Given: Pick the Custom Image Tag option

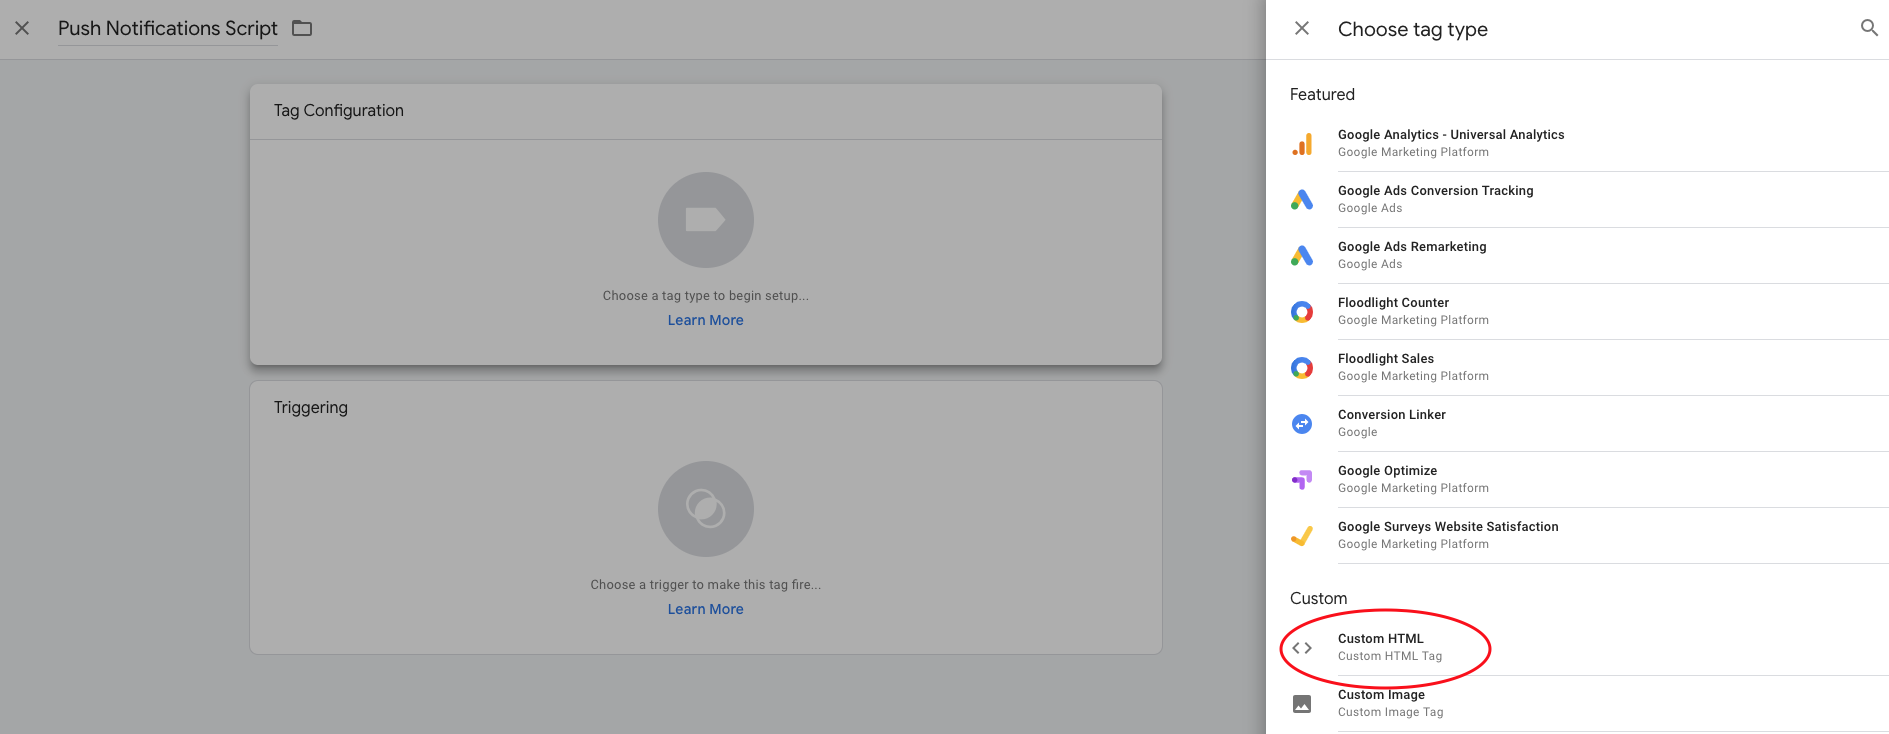Looking at the screenshot, I should point(1390,703).
